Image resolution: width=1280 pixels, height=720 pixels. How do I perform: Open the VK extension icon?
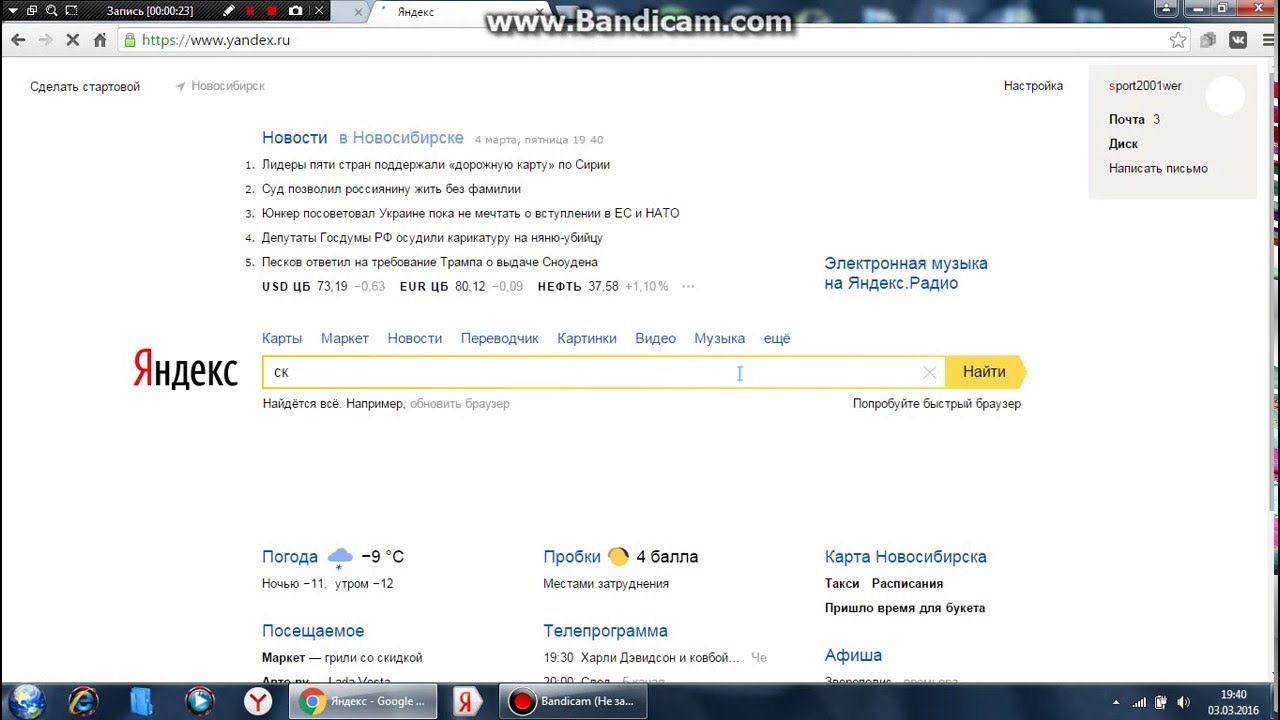point(1238,40)
